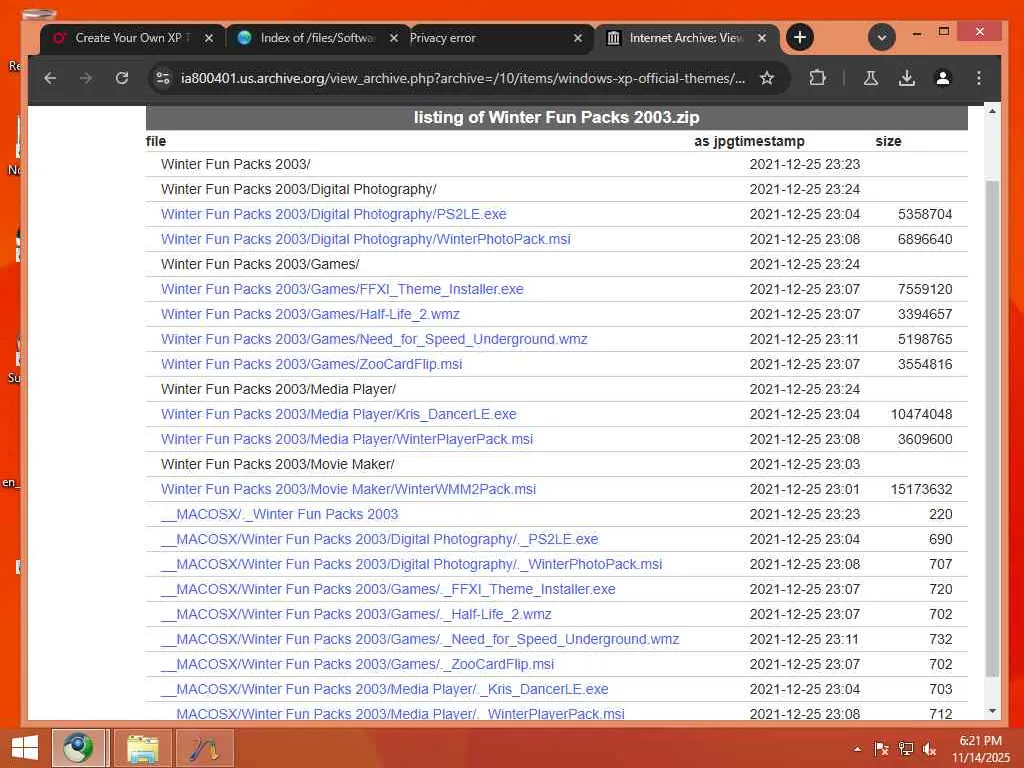Click the size value 15173632
Image resolution: width=1024 pixels, height=768 pixels.
coord(921,489)
